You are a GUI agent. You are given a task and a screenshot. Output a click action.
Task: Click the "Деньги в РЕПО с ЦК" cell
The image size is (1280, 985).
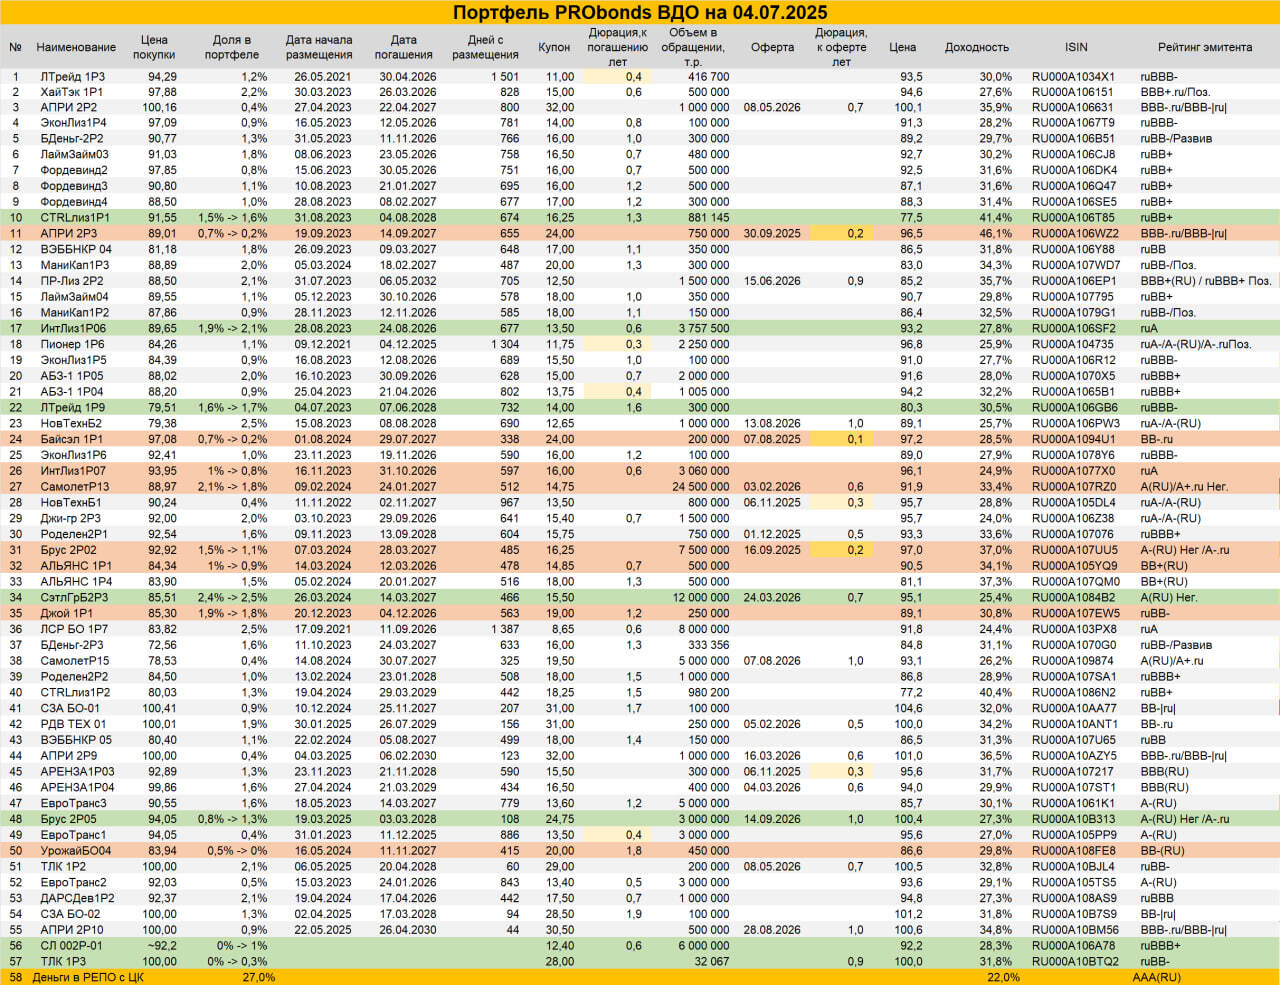[x=88, y=977]
